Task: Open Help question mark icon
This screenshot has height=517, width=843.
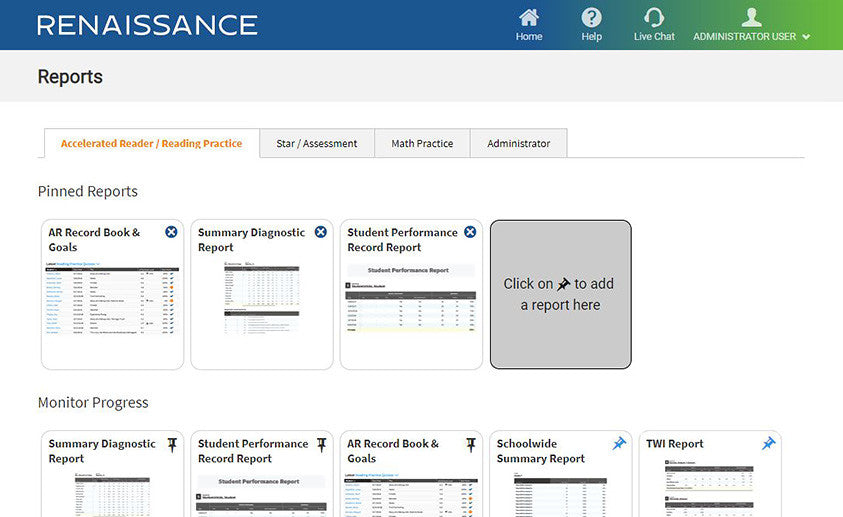Action: pos(592,18)
